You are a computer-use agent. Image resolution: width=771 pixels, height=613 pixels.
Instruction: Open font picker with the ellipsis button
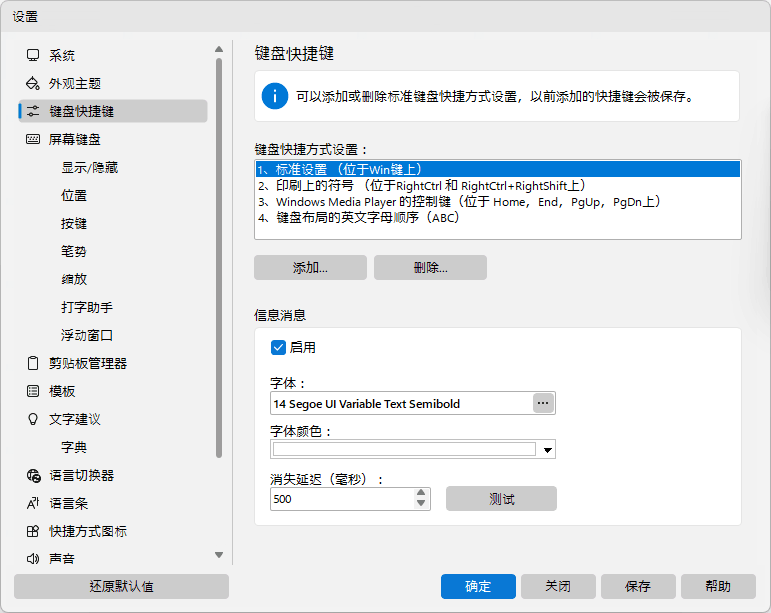click(543, 403)
